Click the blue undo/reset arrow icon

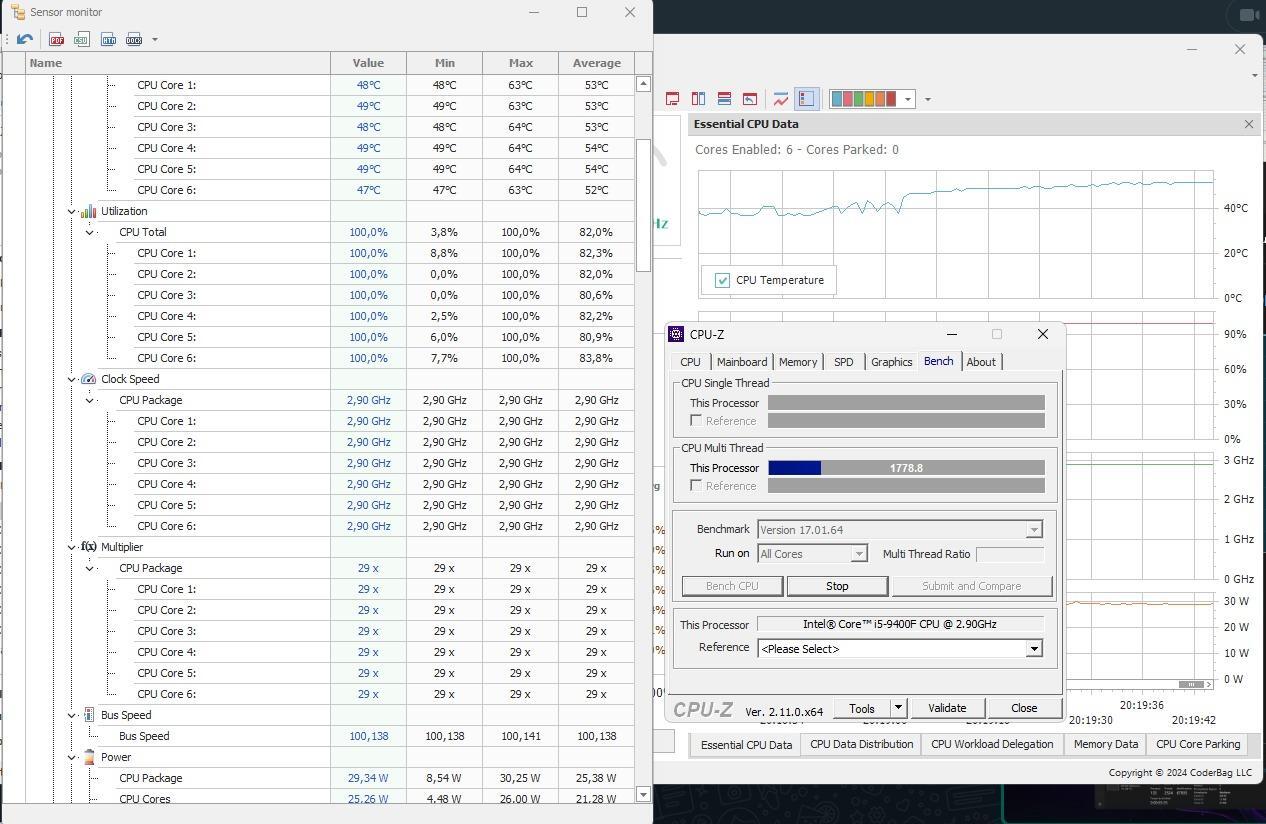[25, 39]
